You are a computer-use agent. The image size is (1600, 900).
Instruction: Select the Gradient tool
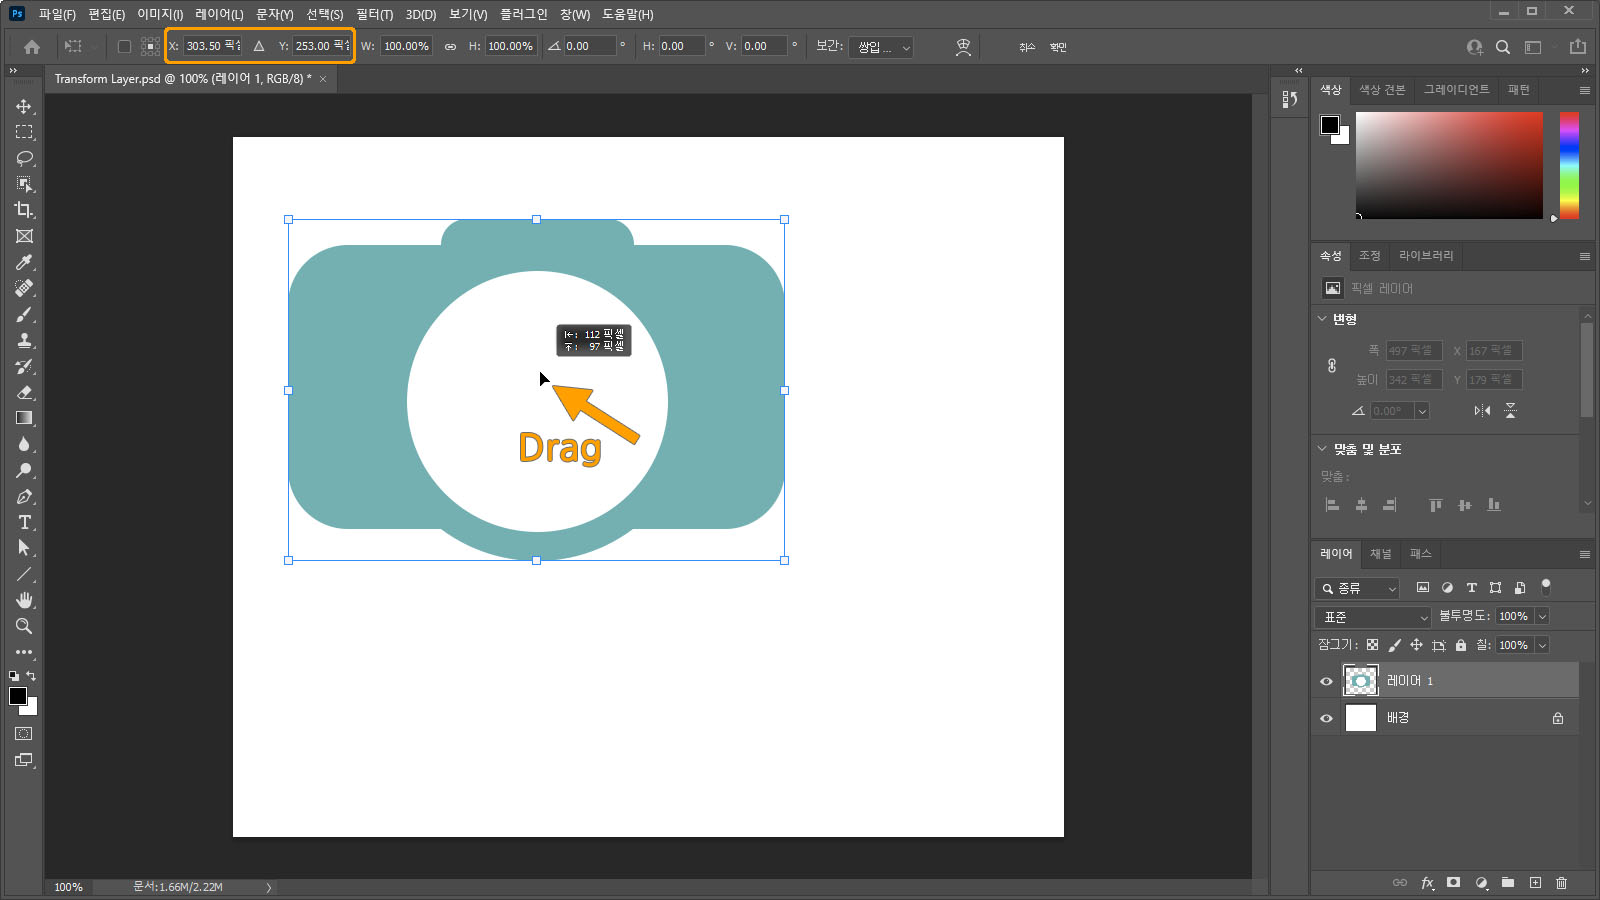pos(24,418)
